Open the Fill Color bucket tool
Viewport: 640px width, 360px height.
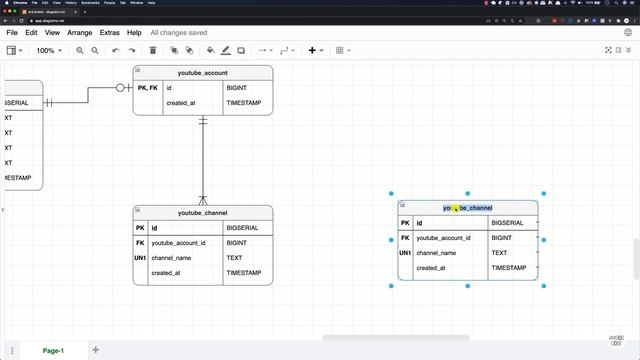(x=211, y=50)
